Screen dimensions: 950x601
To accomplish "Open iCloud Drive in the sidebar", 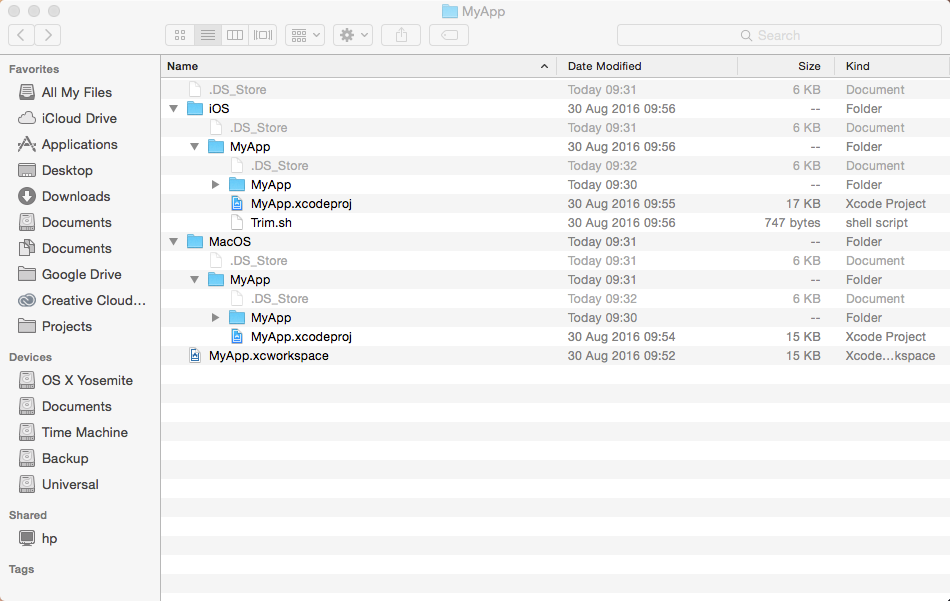I will point(80,118).
